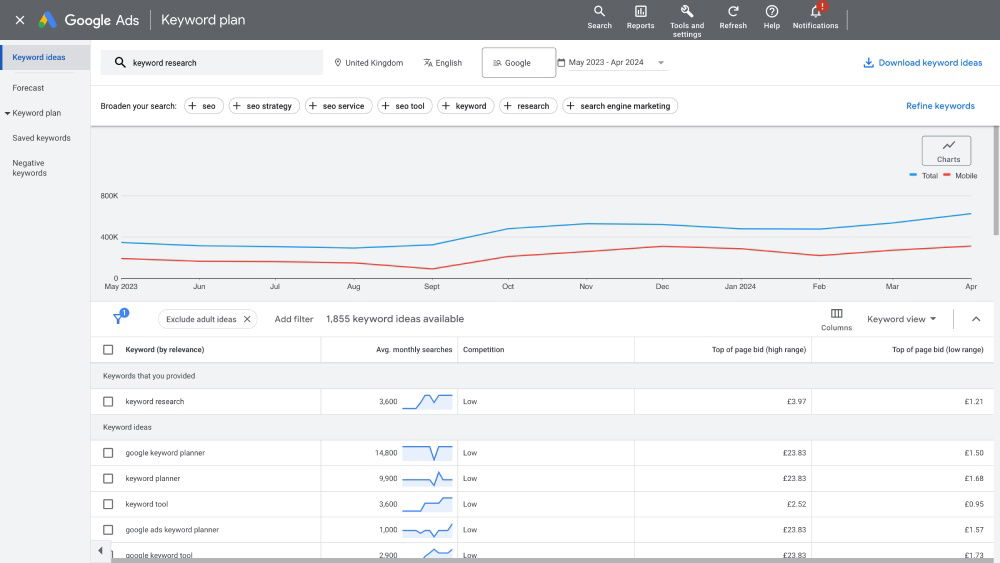The image size is (1000, 563).
Task: Click the keyword research search field
Action: pos(212,63)
